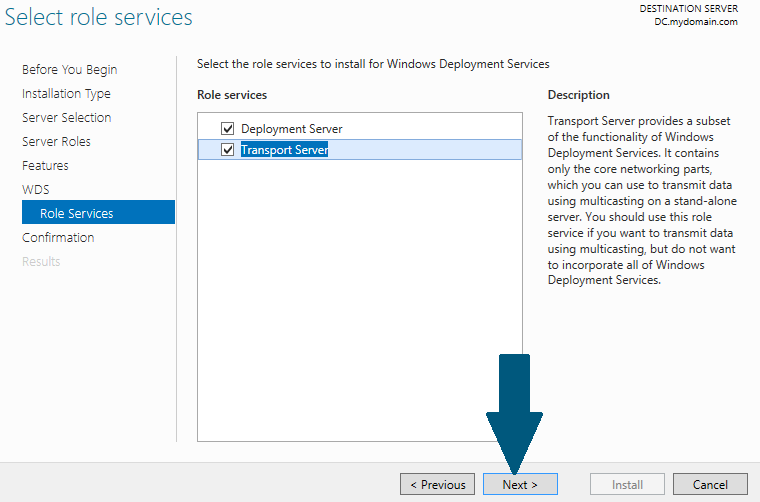Uncheck the Deployment Server checkbox
760x502 pixels.
(x=227, y=128)
